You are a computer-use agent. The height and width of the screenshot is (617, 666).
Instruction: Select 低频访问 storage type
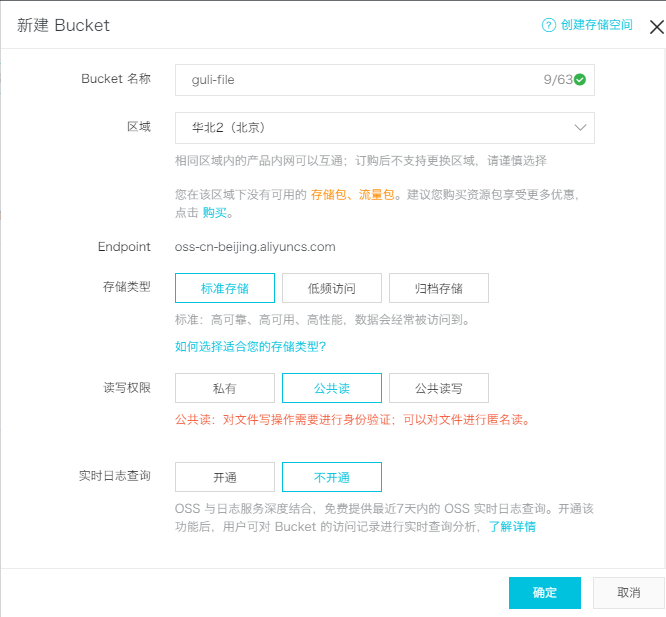(x=331, y=288)
